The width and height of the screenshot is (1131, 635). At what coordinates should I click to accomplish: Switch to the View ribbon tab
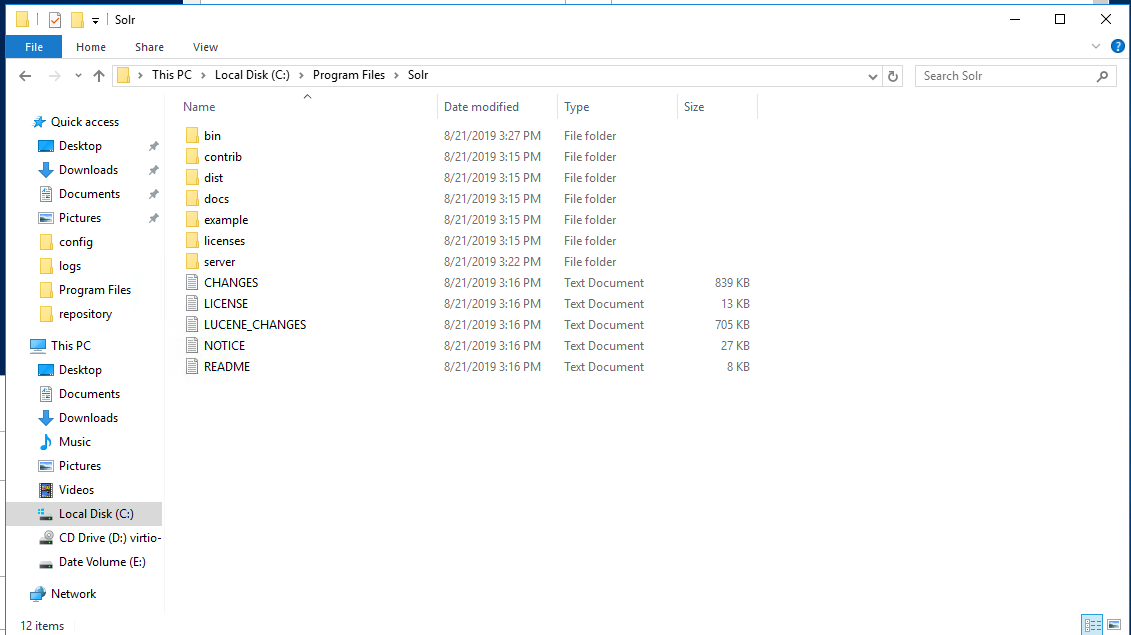[205, 47]
